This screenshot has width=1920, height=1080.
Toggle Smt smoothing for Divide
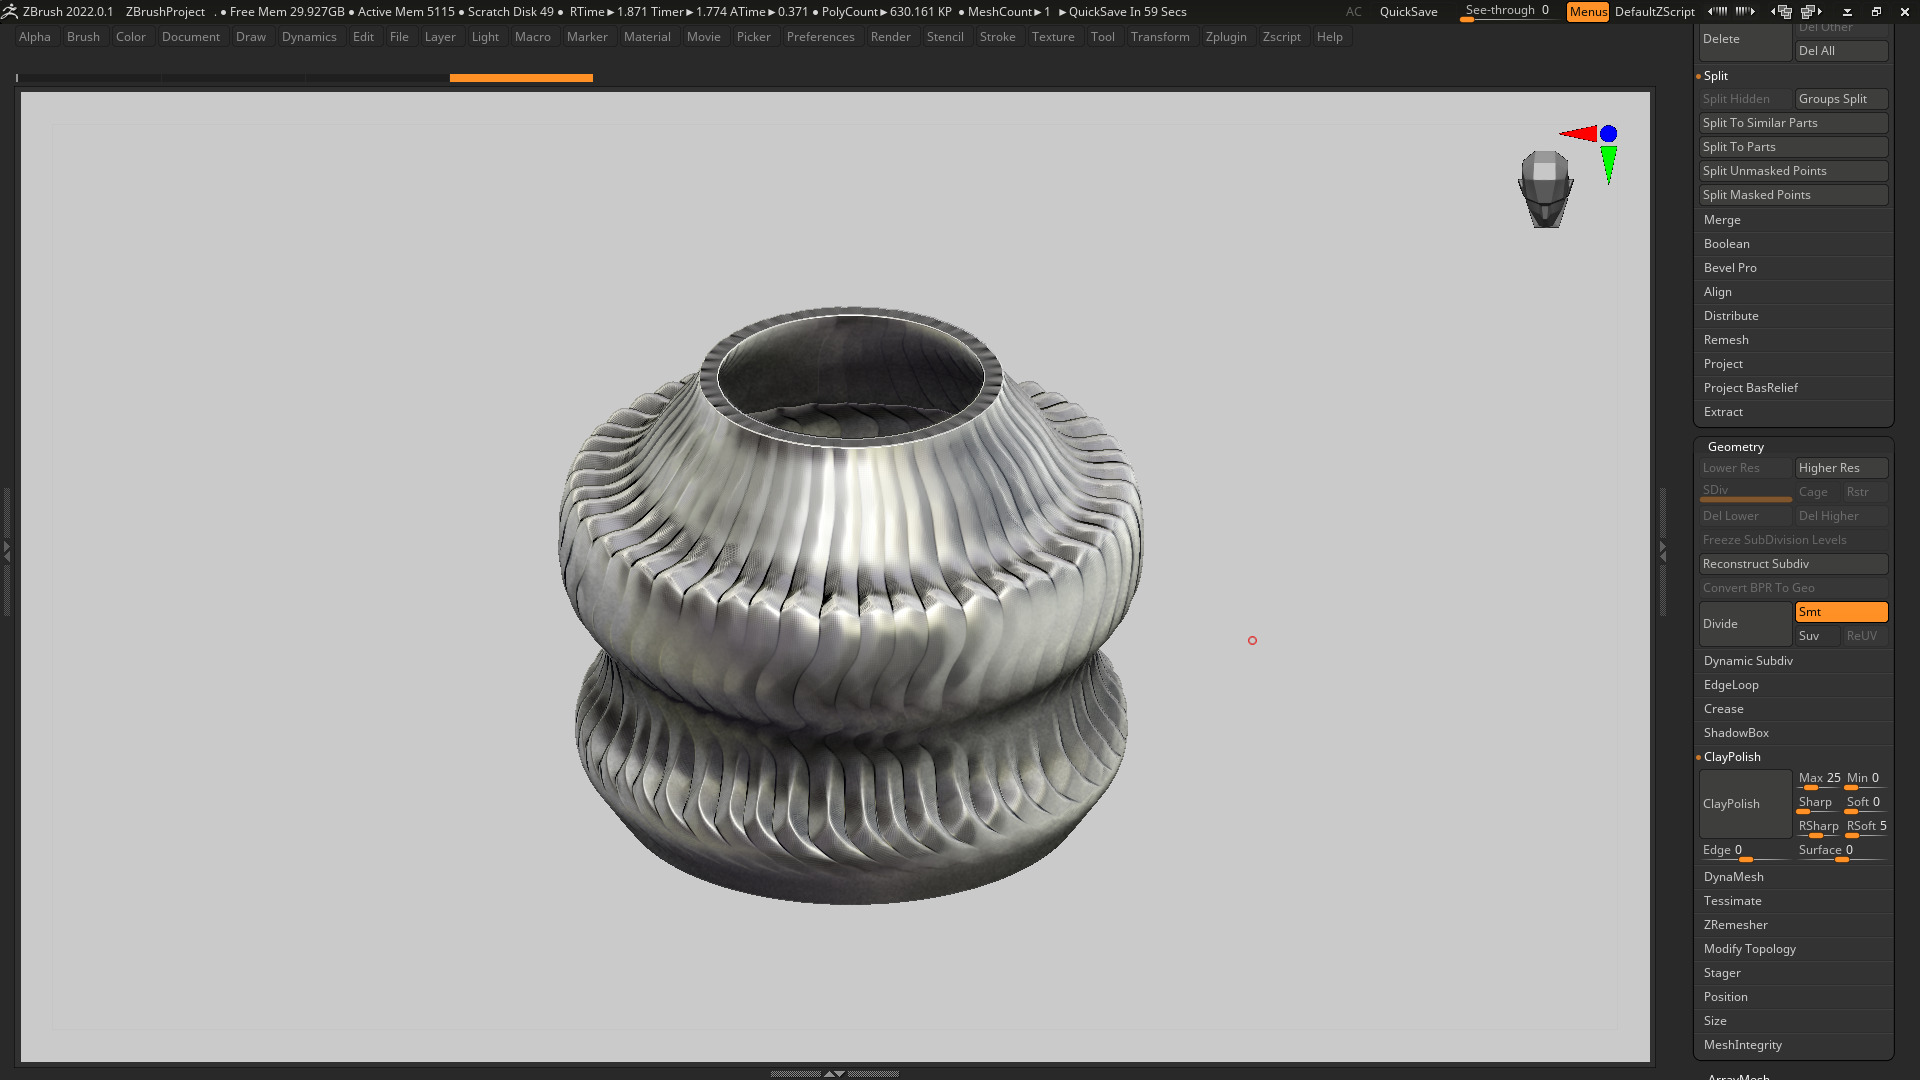click(x=1841, y=612)
